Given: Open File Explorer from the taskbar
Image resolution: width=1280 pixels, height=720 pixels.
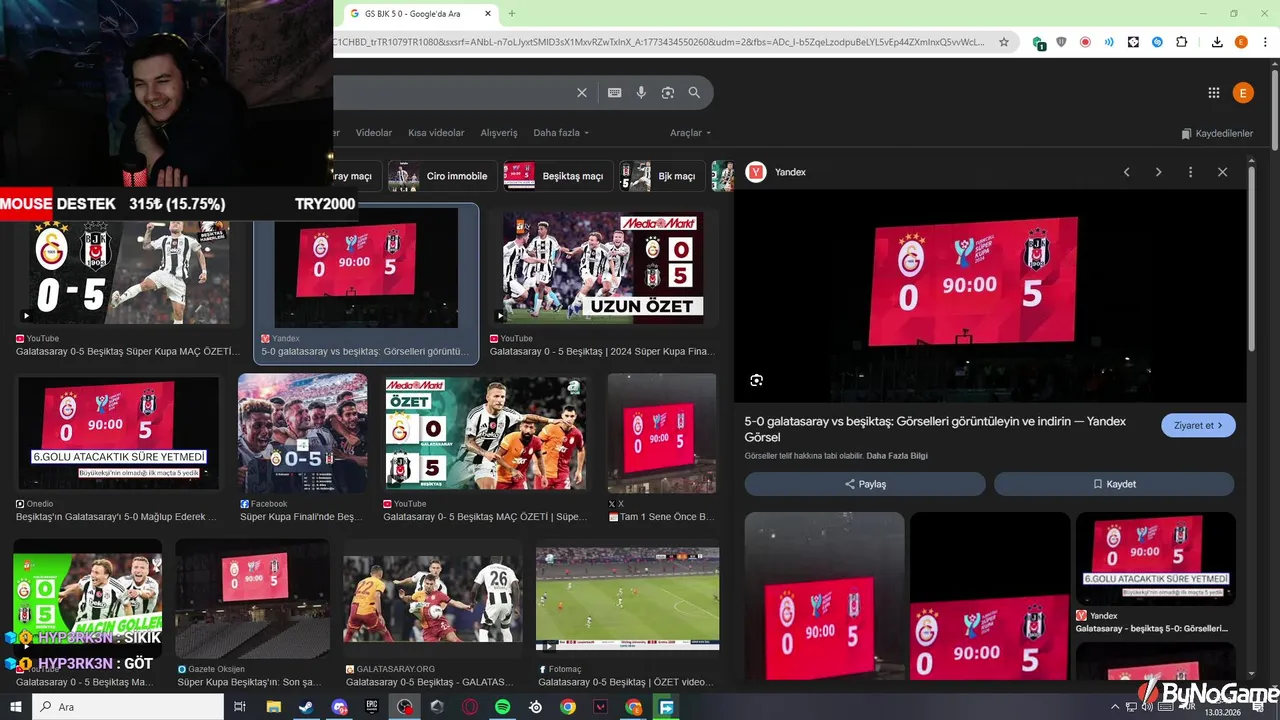Looking at the screenshot, I should point(273,707).
